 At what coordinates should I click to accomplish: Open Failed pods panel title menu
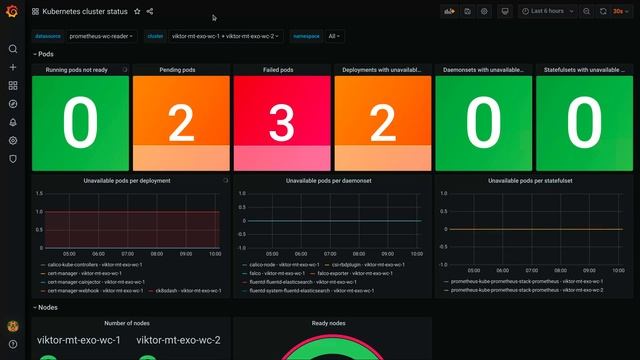(278, 70)
